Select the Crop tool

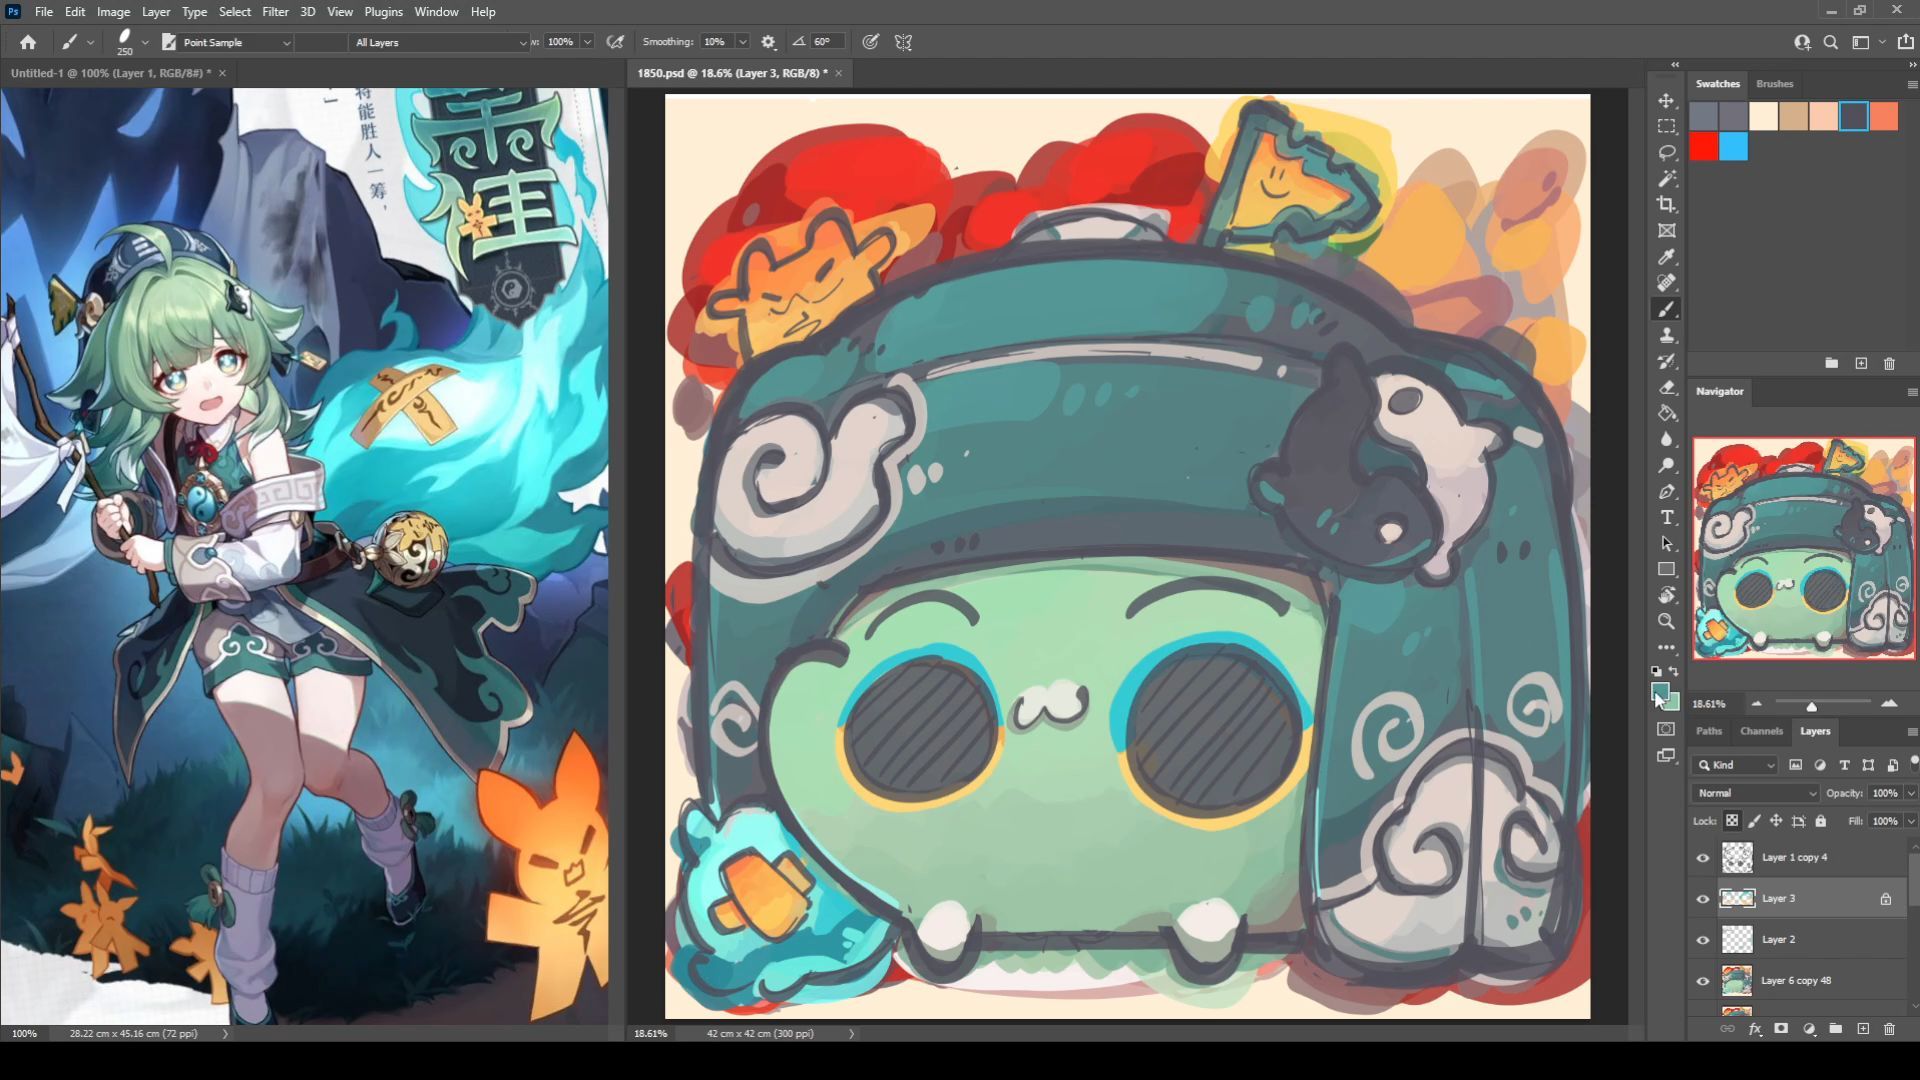(x=1666, y=205)
